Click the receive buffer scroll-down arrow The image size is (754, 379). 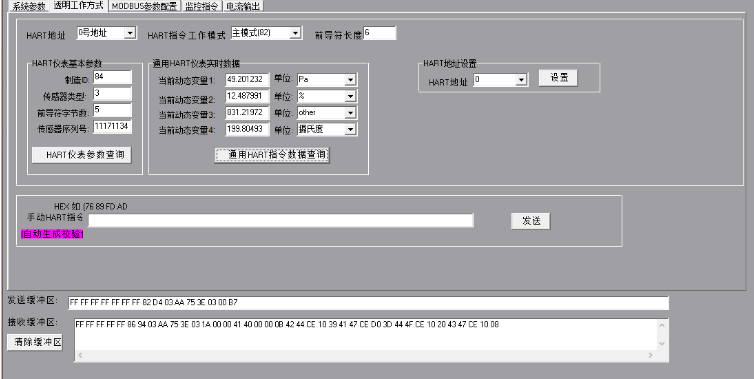[662, 343]
